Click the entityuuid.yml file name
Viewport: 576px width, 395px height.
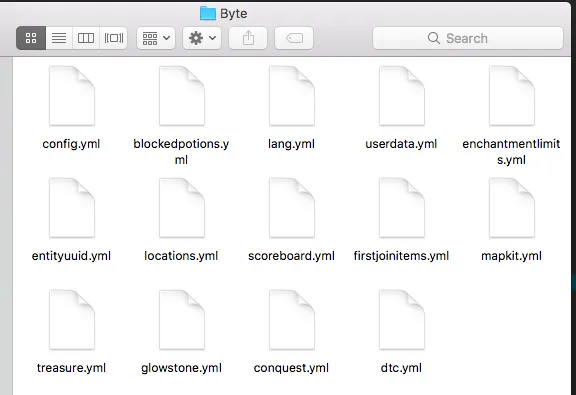[x=71, y=256]
